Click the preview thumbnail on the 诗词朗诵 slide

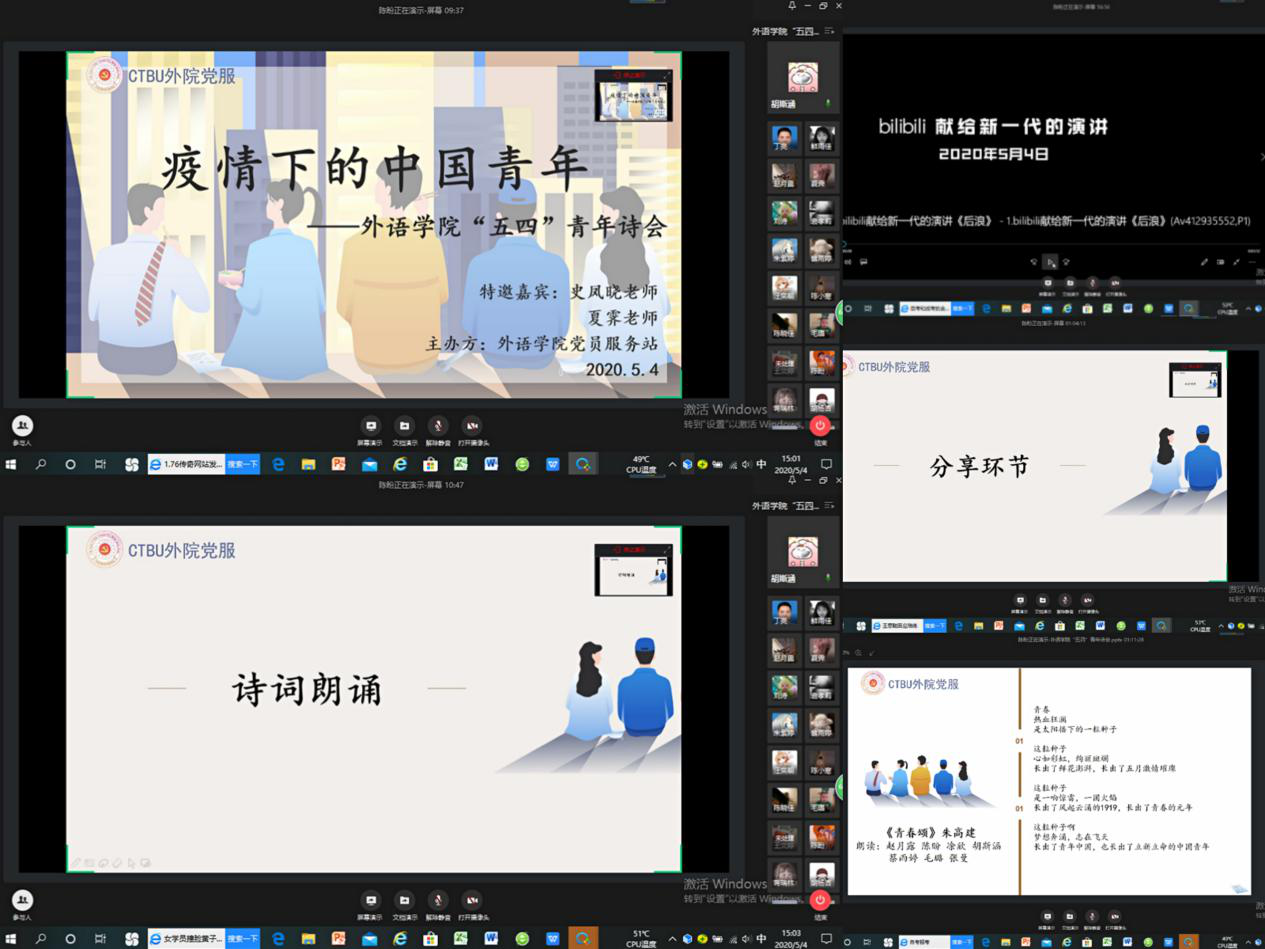(633, 570)
